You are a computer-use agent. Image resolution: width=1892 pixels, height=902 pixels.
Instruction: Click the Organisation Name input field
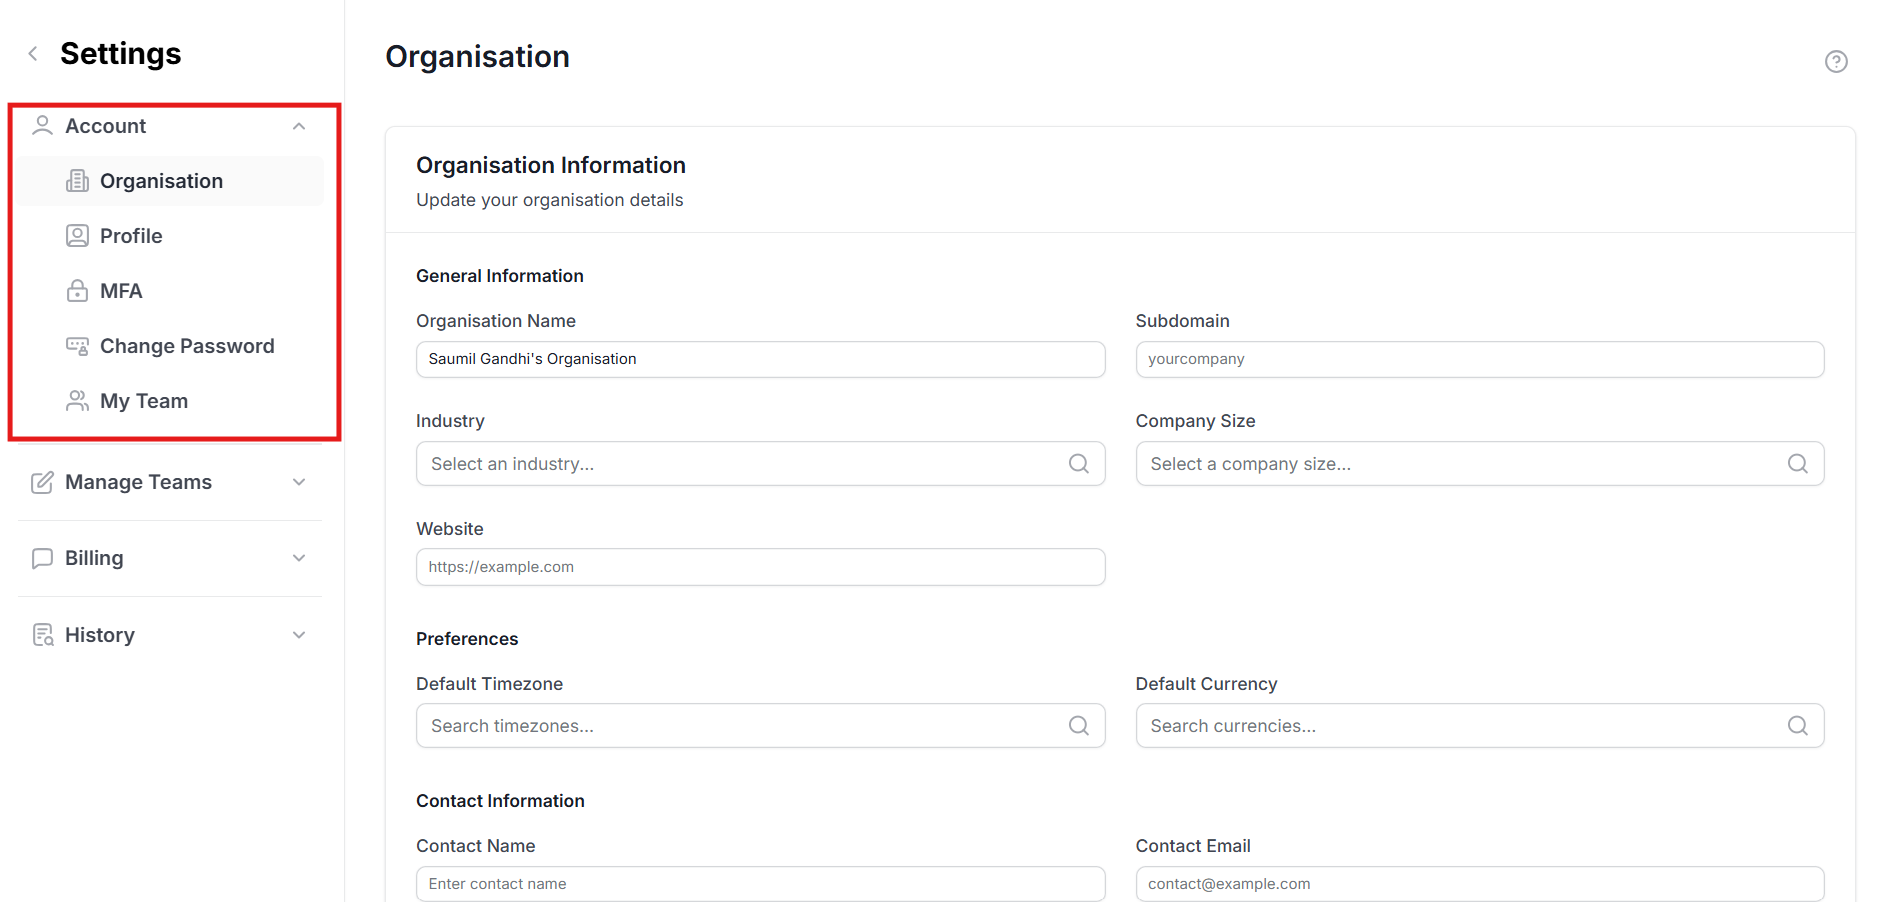(x=760, y=359)
